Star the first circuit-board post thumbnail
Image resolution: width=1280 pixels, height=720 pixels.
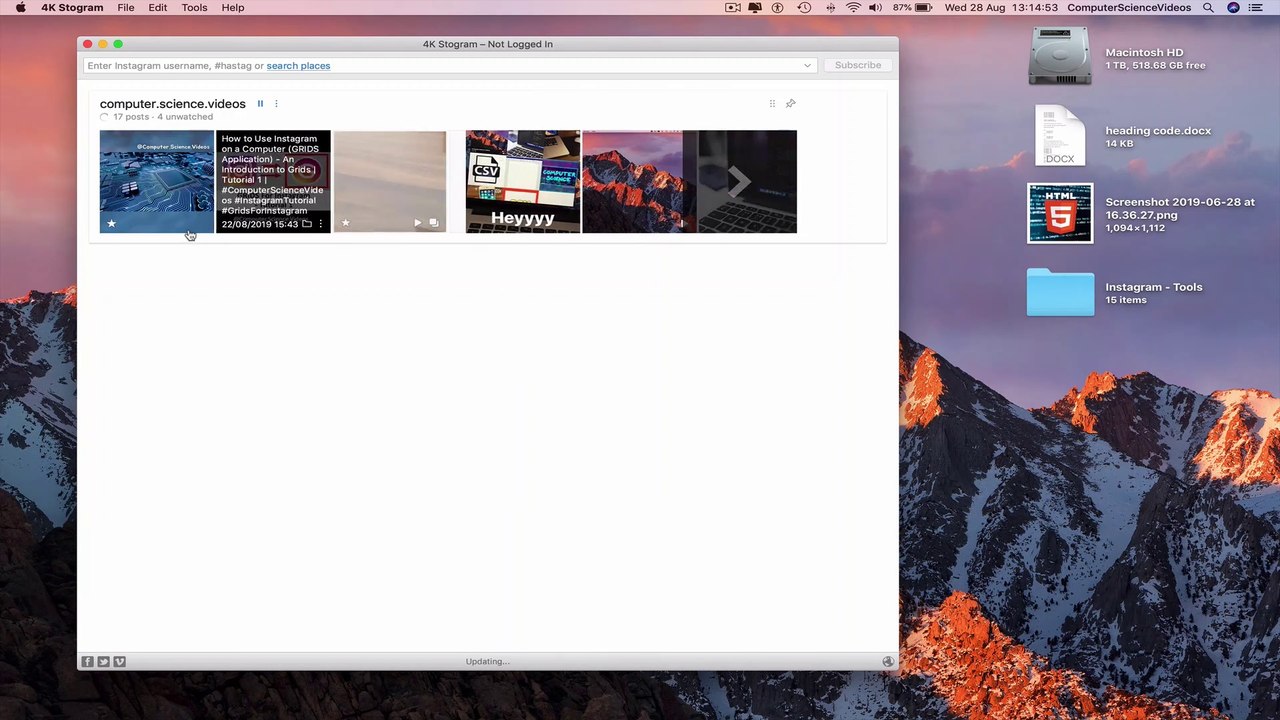tap(111, 223)
